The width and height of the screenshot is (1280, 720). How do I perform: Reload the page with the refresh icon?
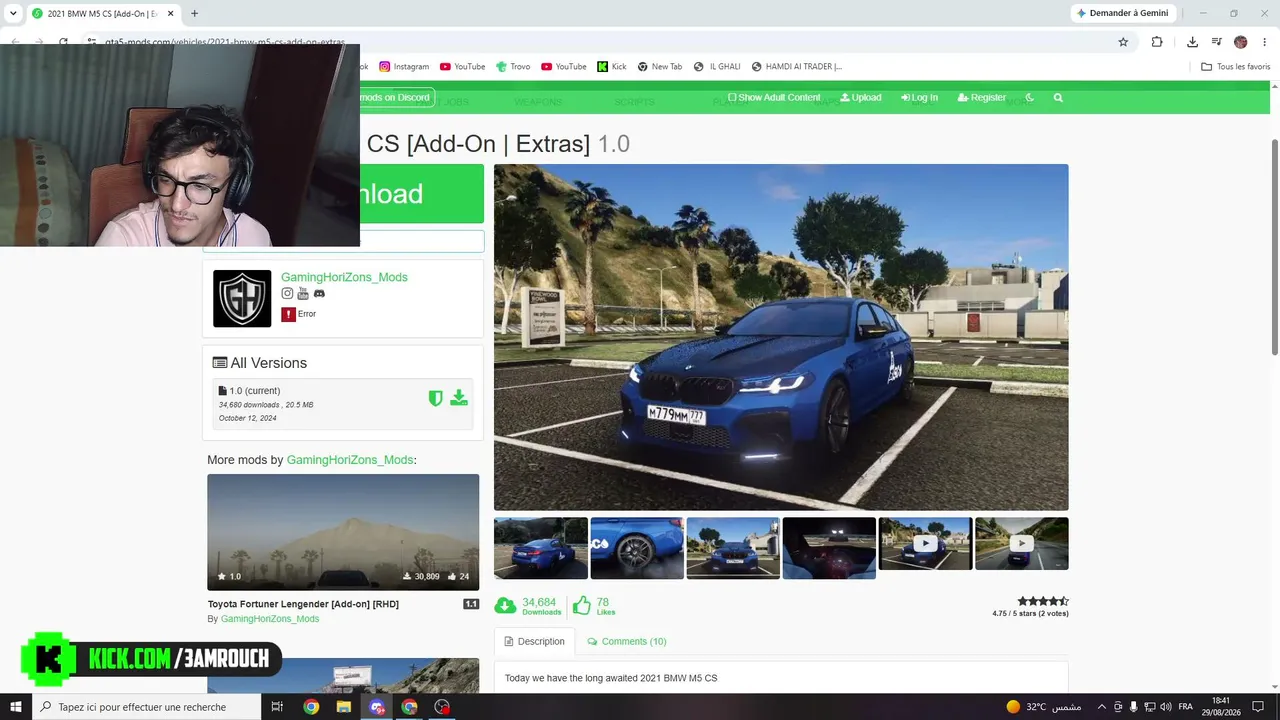[64, 42]
